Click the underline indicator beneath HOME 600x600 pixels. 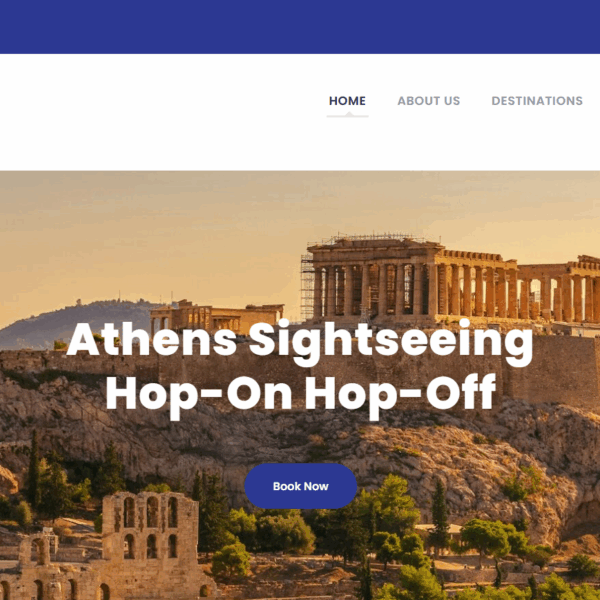(x=347, y=115)
